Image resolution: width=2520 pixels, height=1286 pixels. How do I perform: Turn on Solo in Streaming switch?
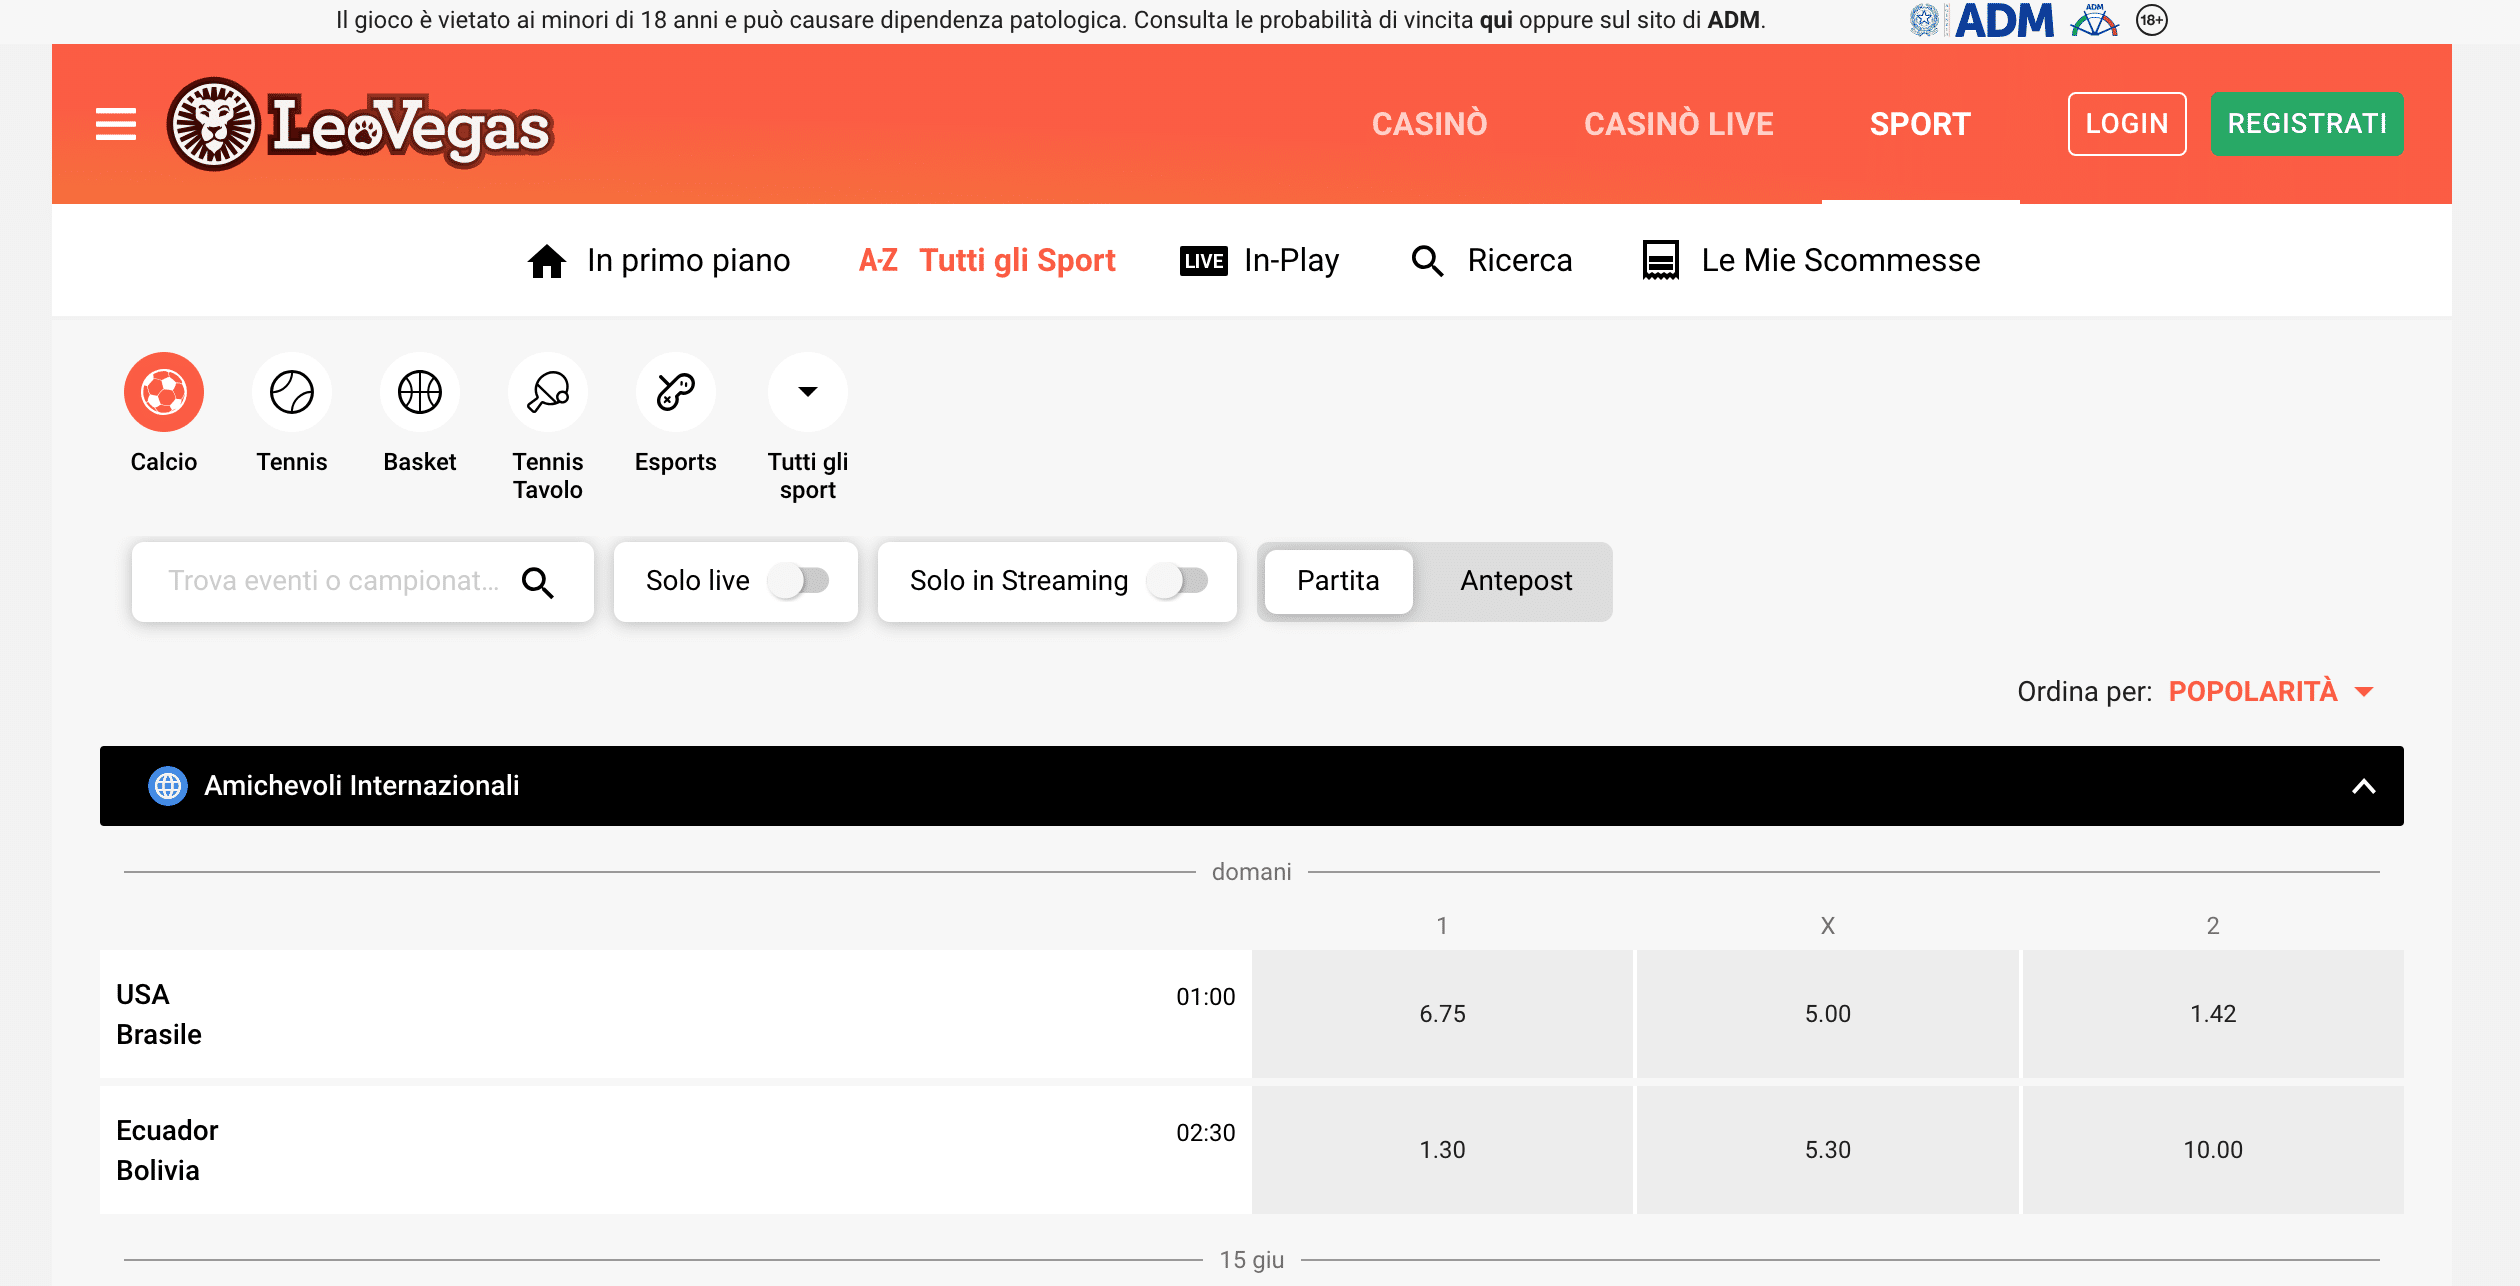click(1179, 581)
